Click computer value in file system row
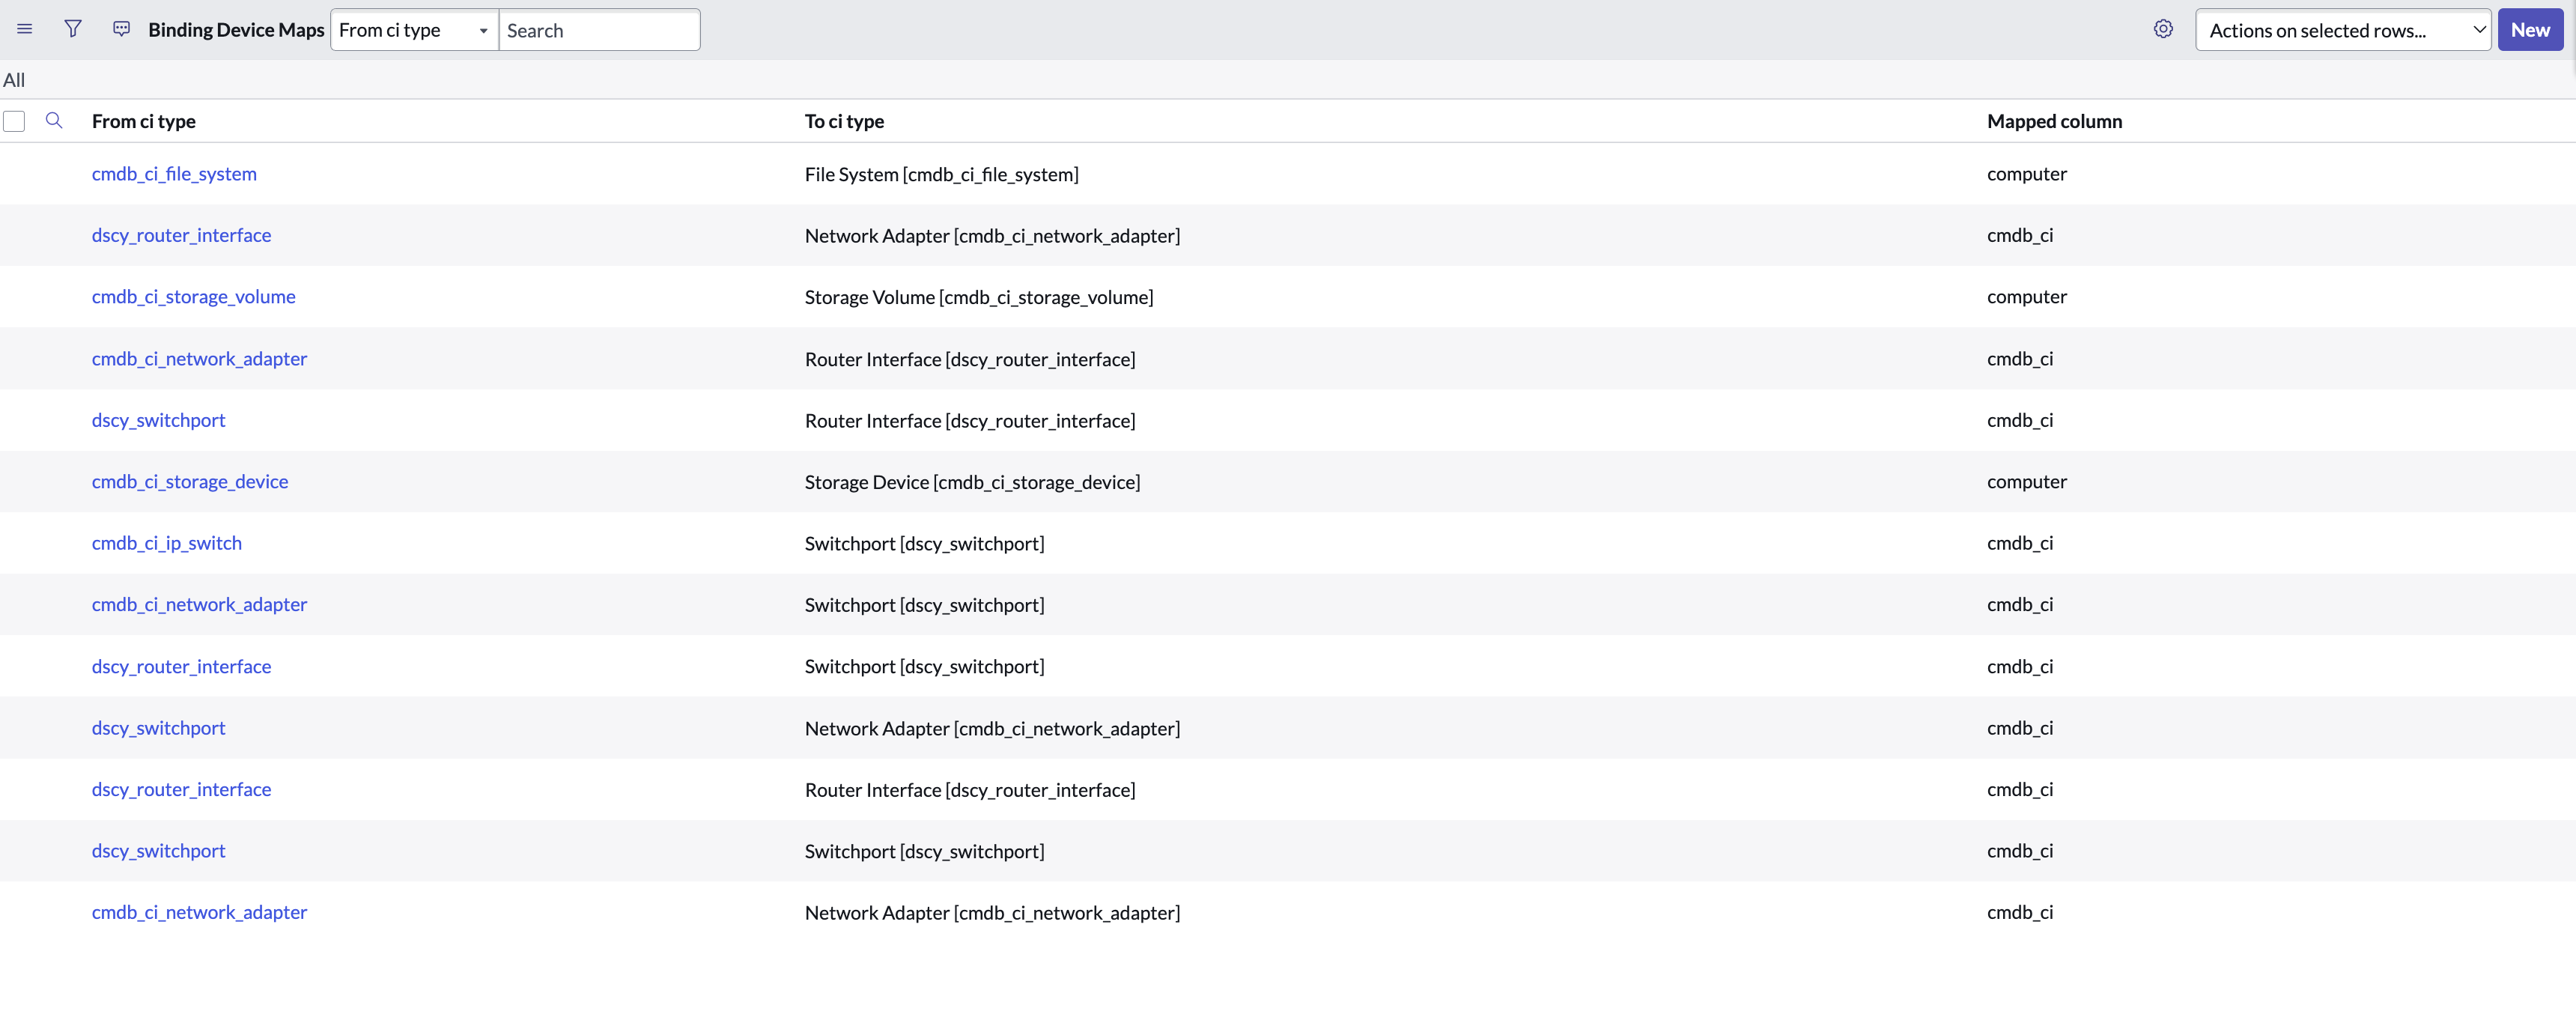 (2026, 174)
